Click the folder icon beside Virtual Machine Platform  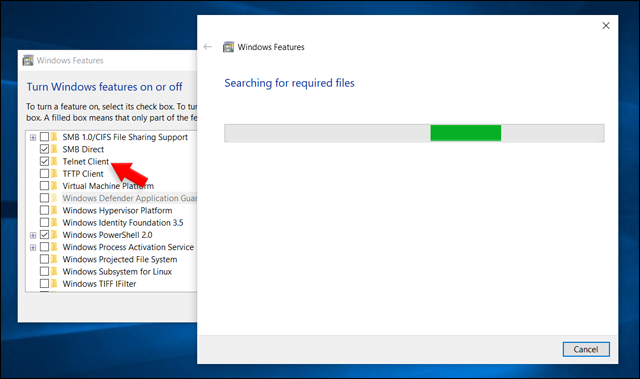(54, 186)
